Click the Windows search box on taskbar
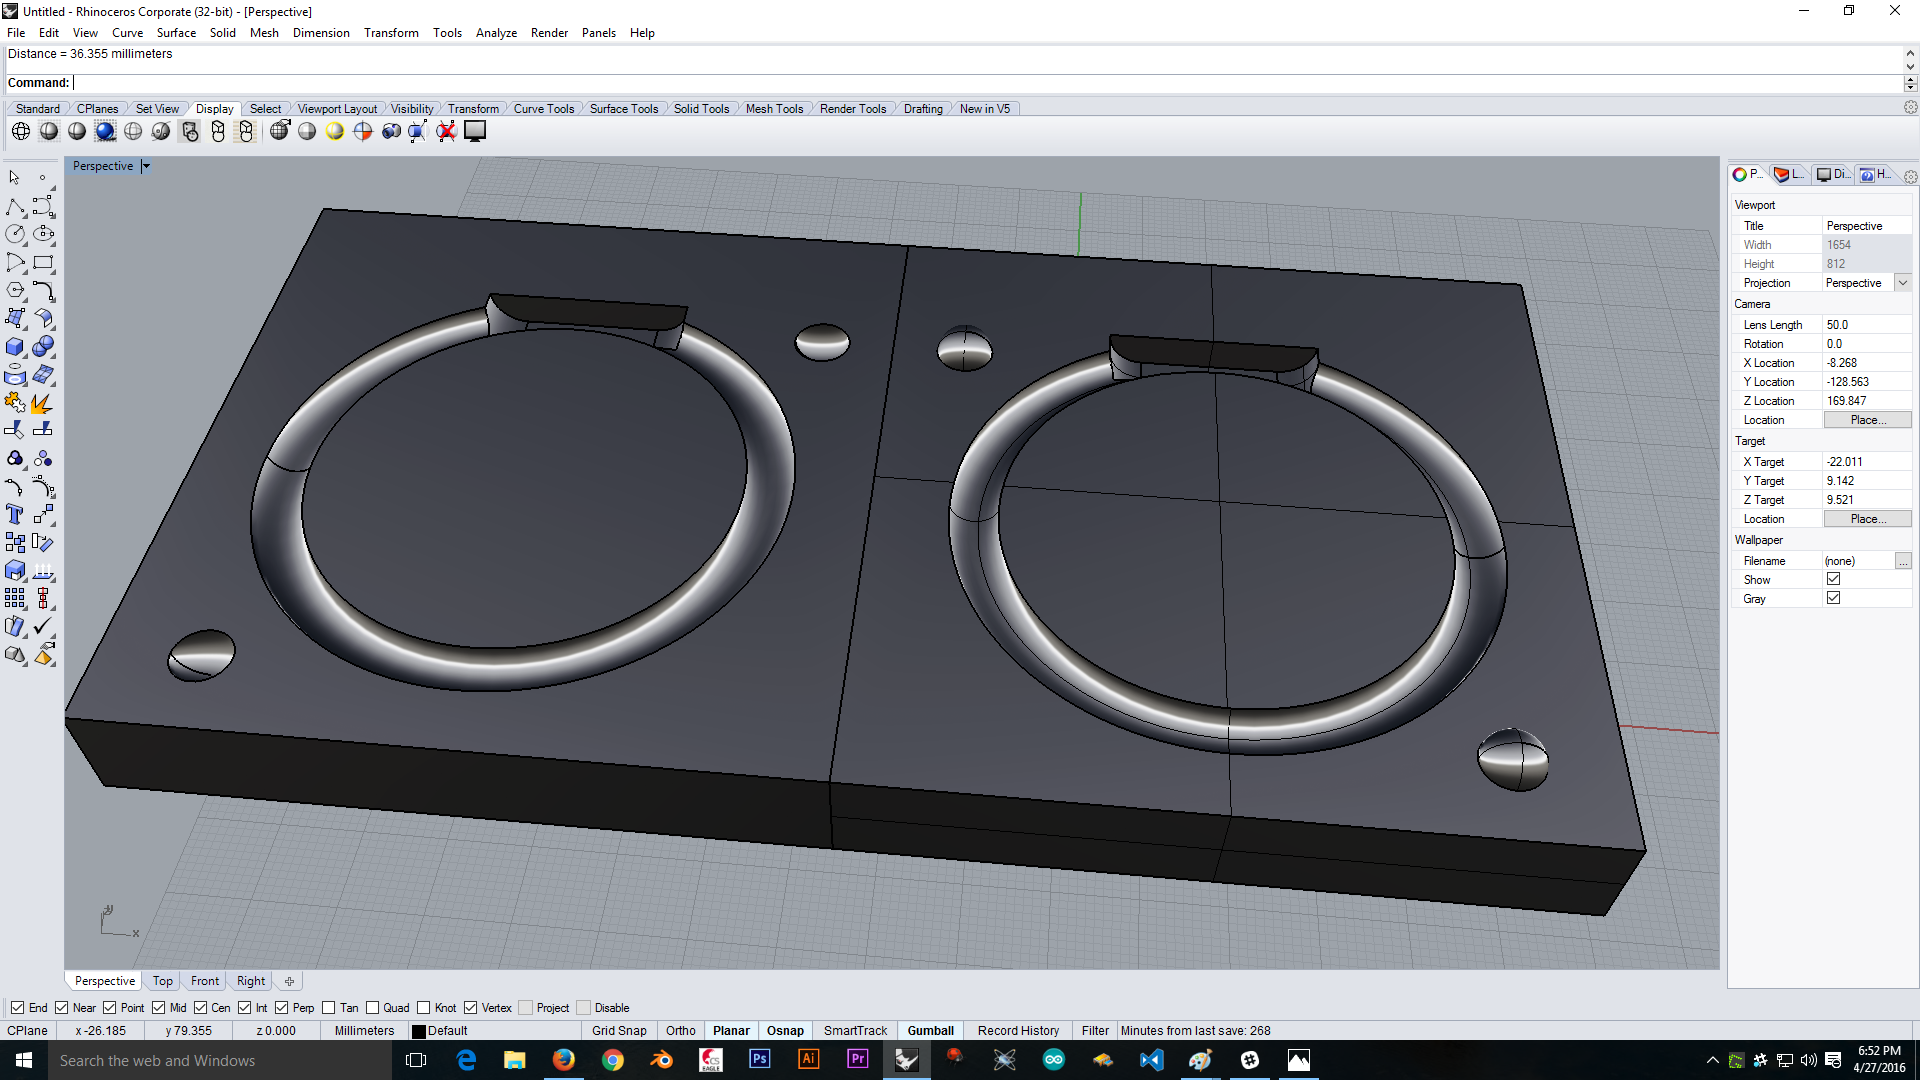The width and height of the screenshot is (1920, 1080). pyautogui.click(x=220, y=1060)
